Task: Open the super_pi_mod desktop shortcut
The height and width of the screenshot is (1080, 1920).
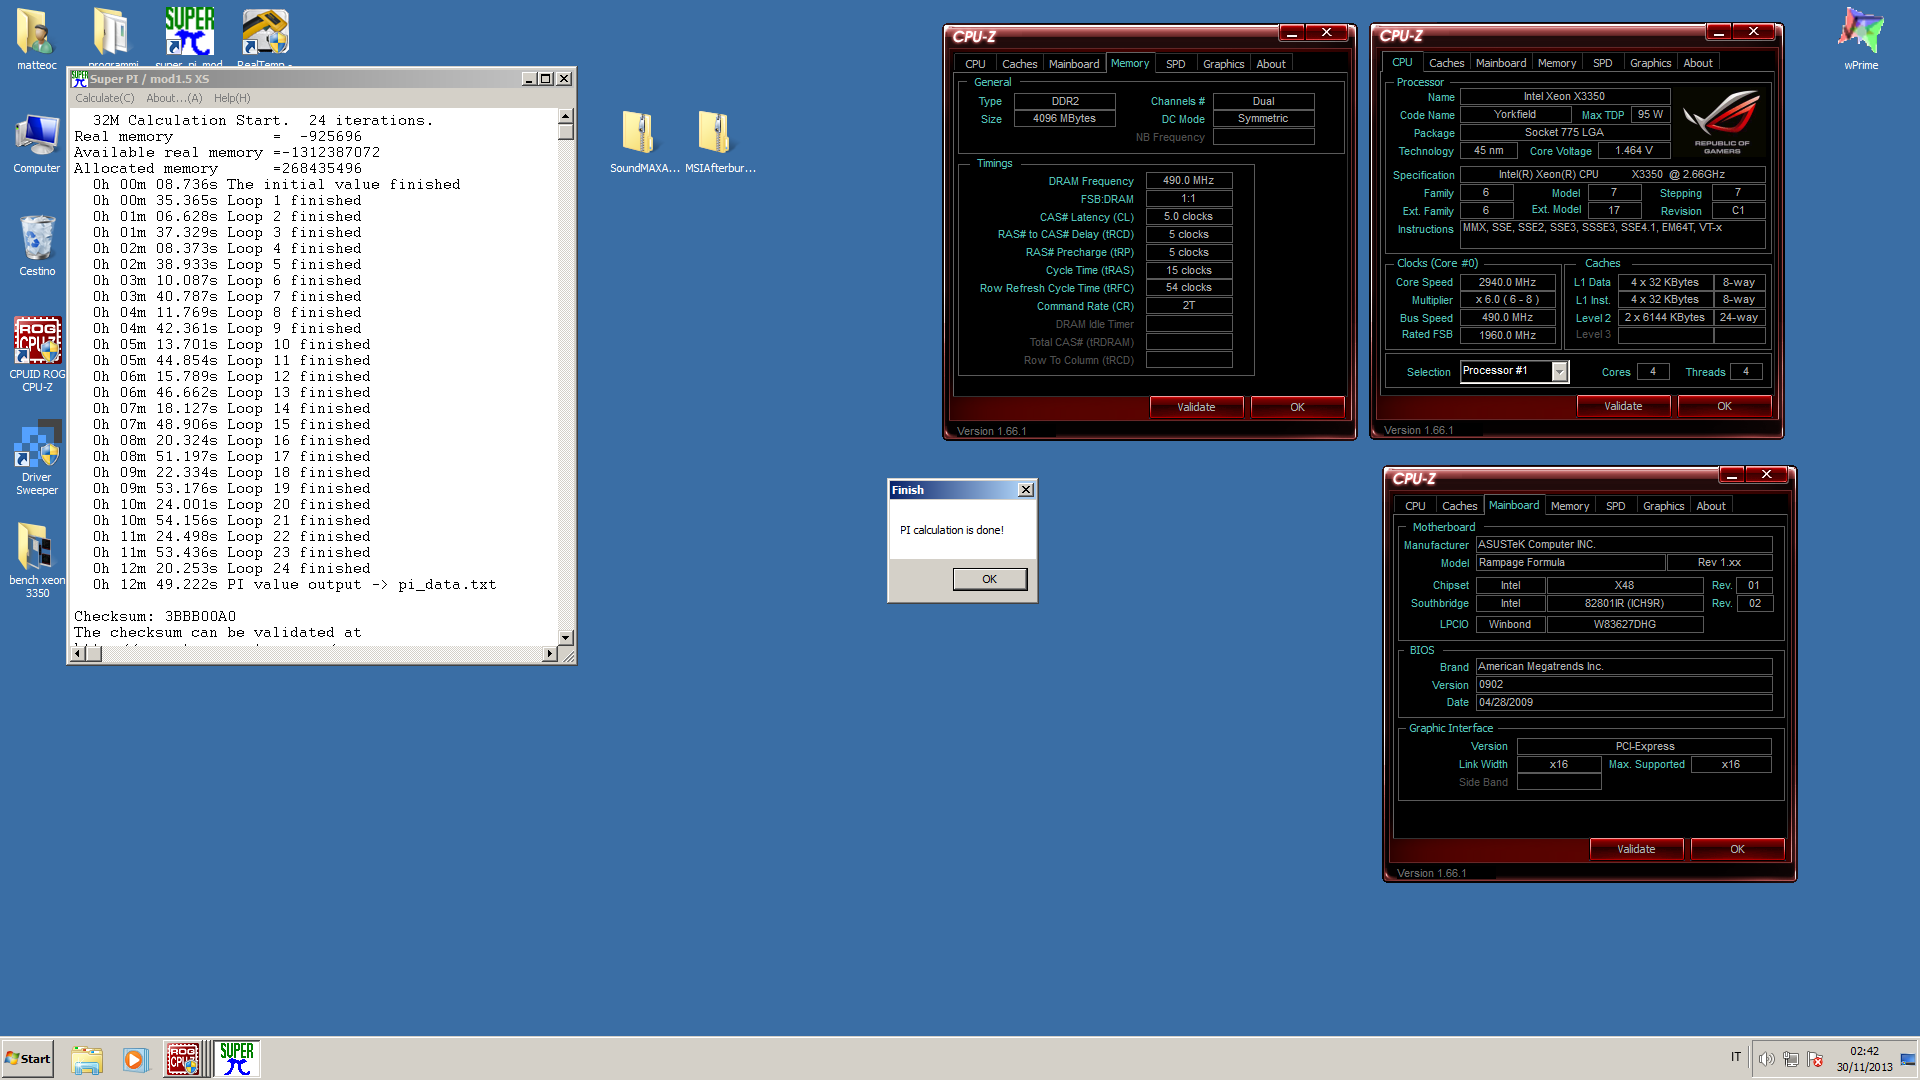Action: coord(189,36)
